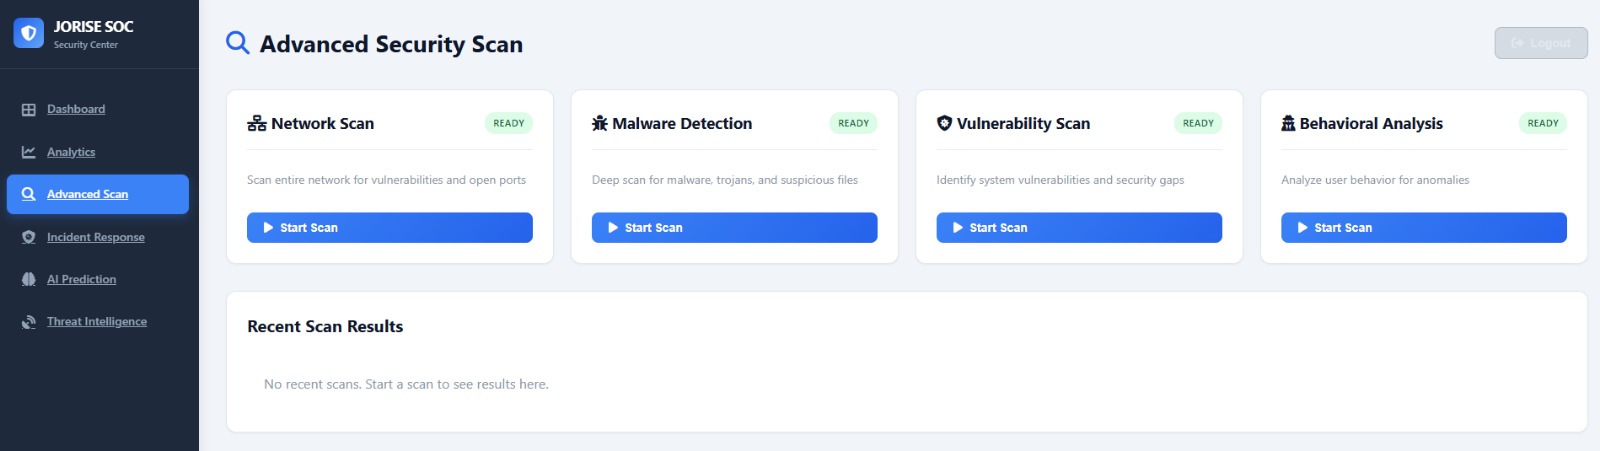
Task: Go to the Analytics section
Action: (x=71, y=152)
